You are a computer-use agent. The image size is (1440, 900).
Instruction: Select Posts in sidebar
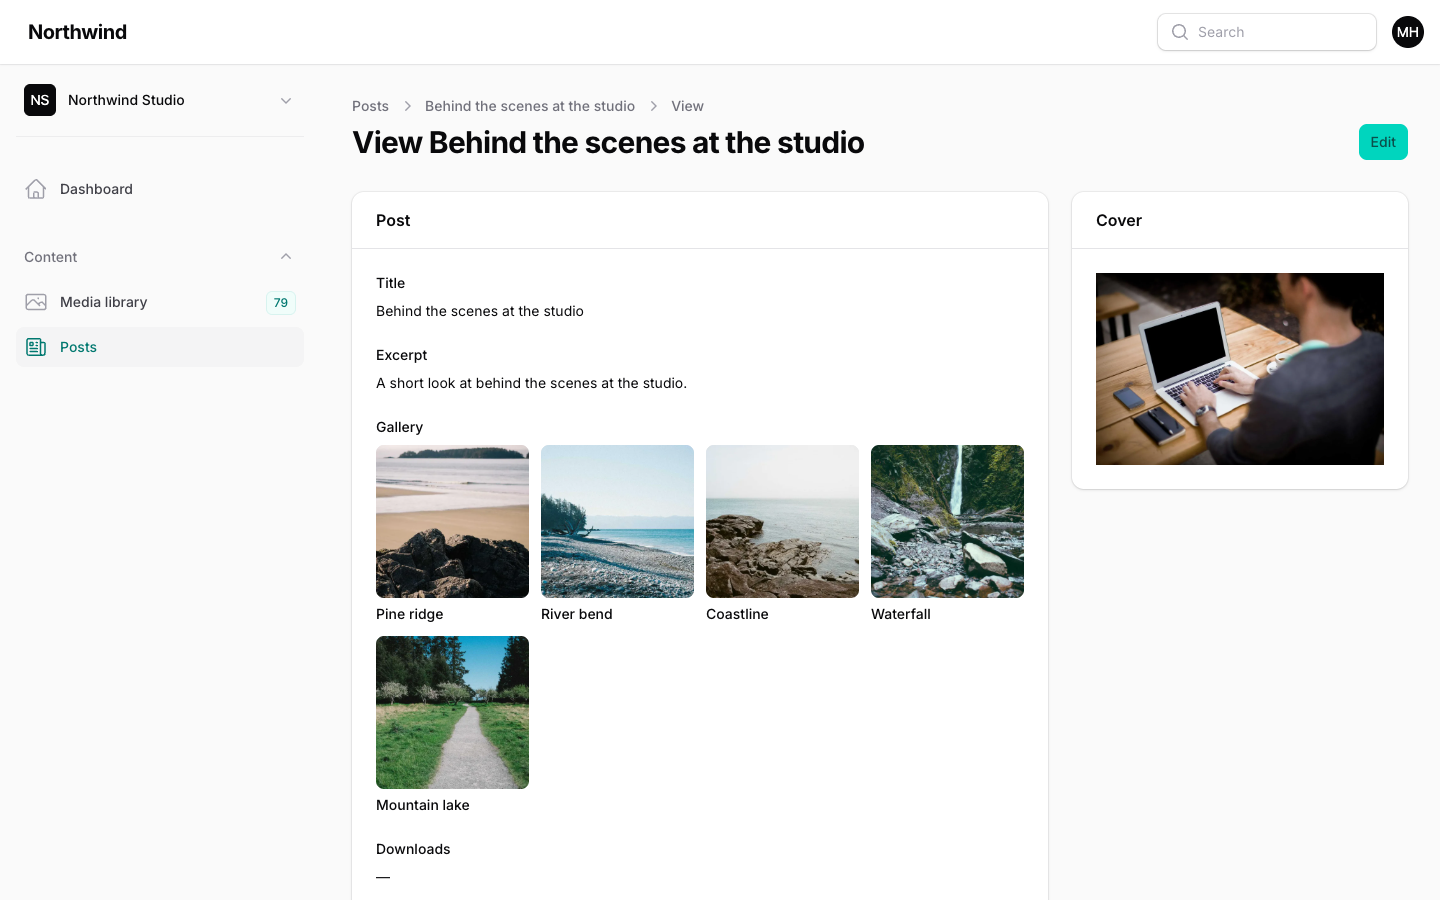[x=160, y=347]
